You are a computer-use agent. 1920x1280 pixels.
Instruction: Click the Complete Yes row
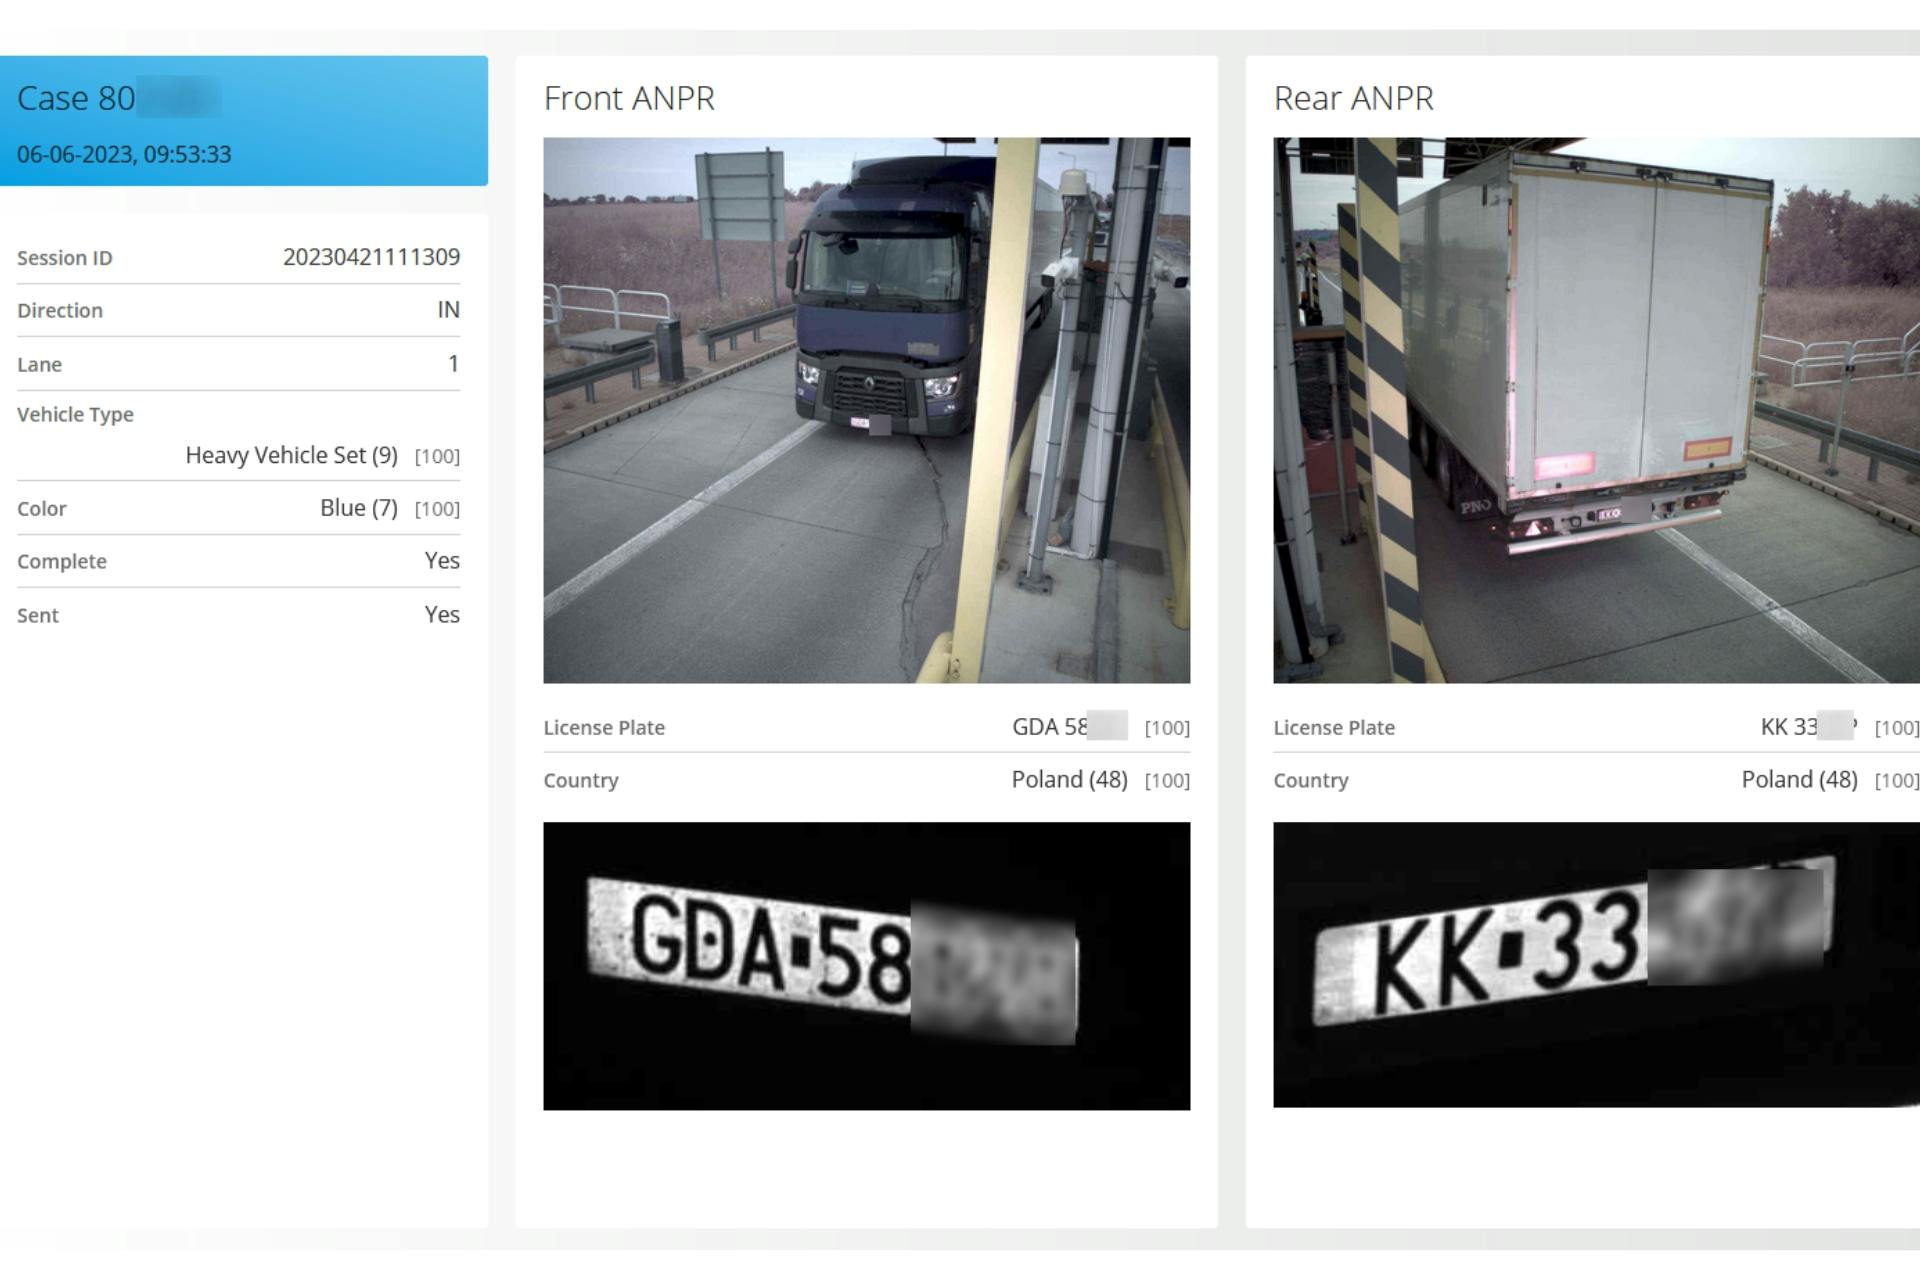238,561
